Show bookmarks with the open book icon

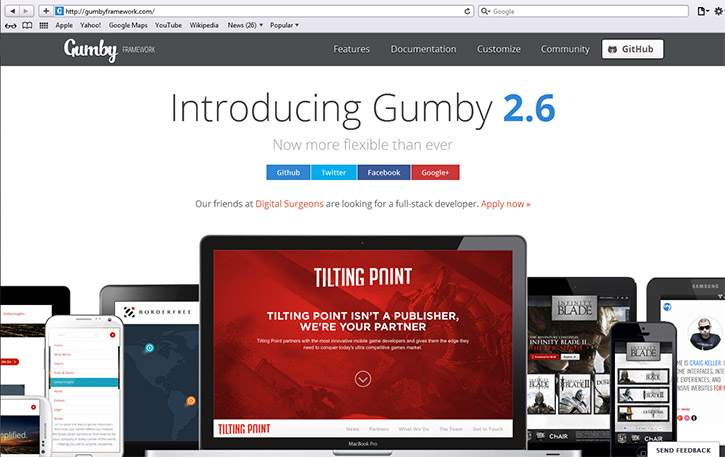click(27, 25)
